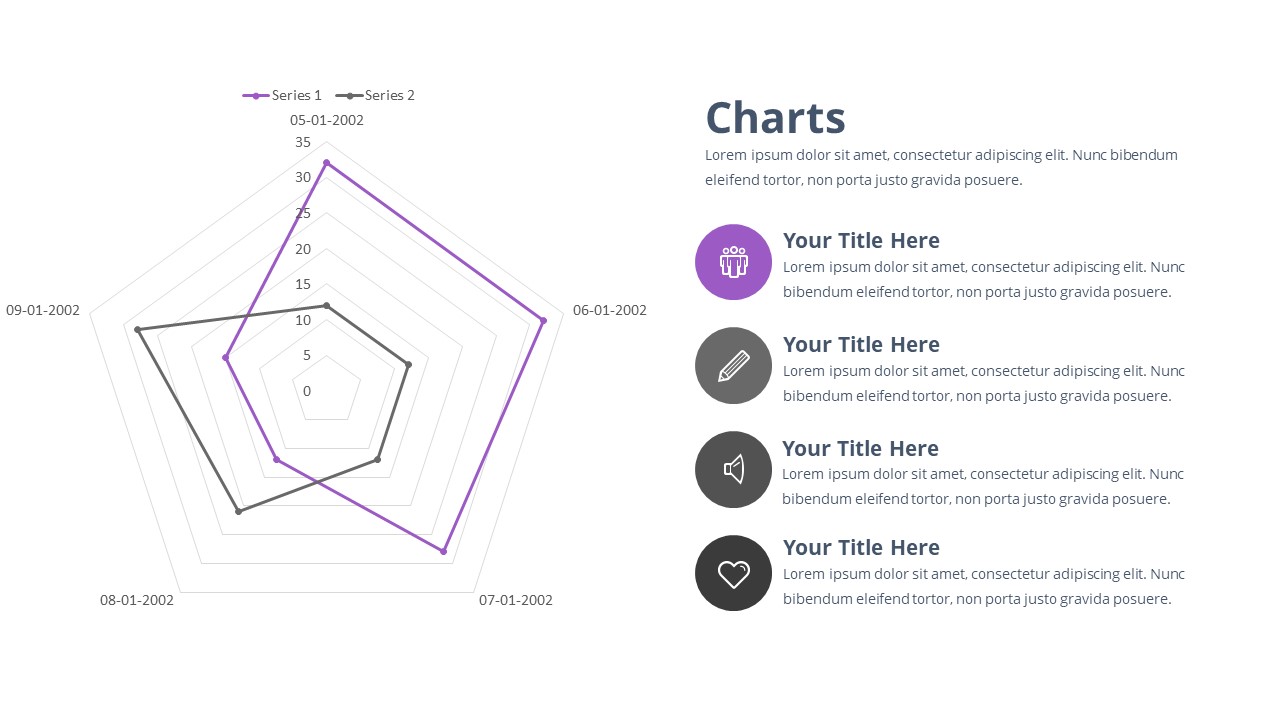Click second Your Title Here heading beside pencil

click(x=861, y=344)
